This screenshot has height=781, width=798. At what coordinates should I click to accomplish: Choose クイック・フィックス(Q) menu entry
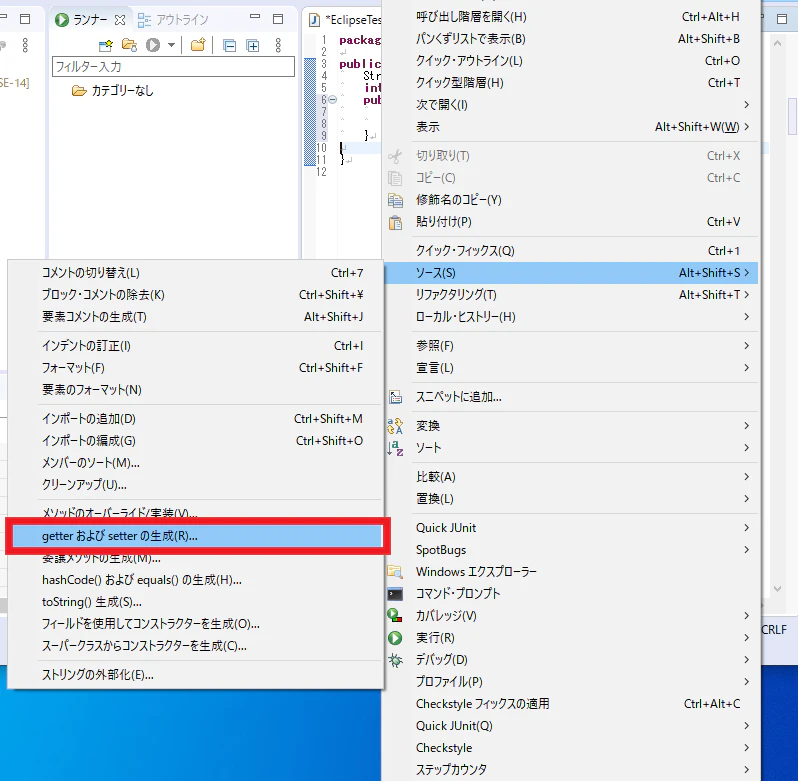571,250
